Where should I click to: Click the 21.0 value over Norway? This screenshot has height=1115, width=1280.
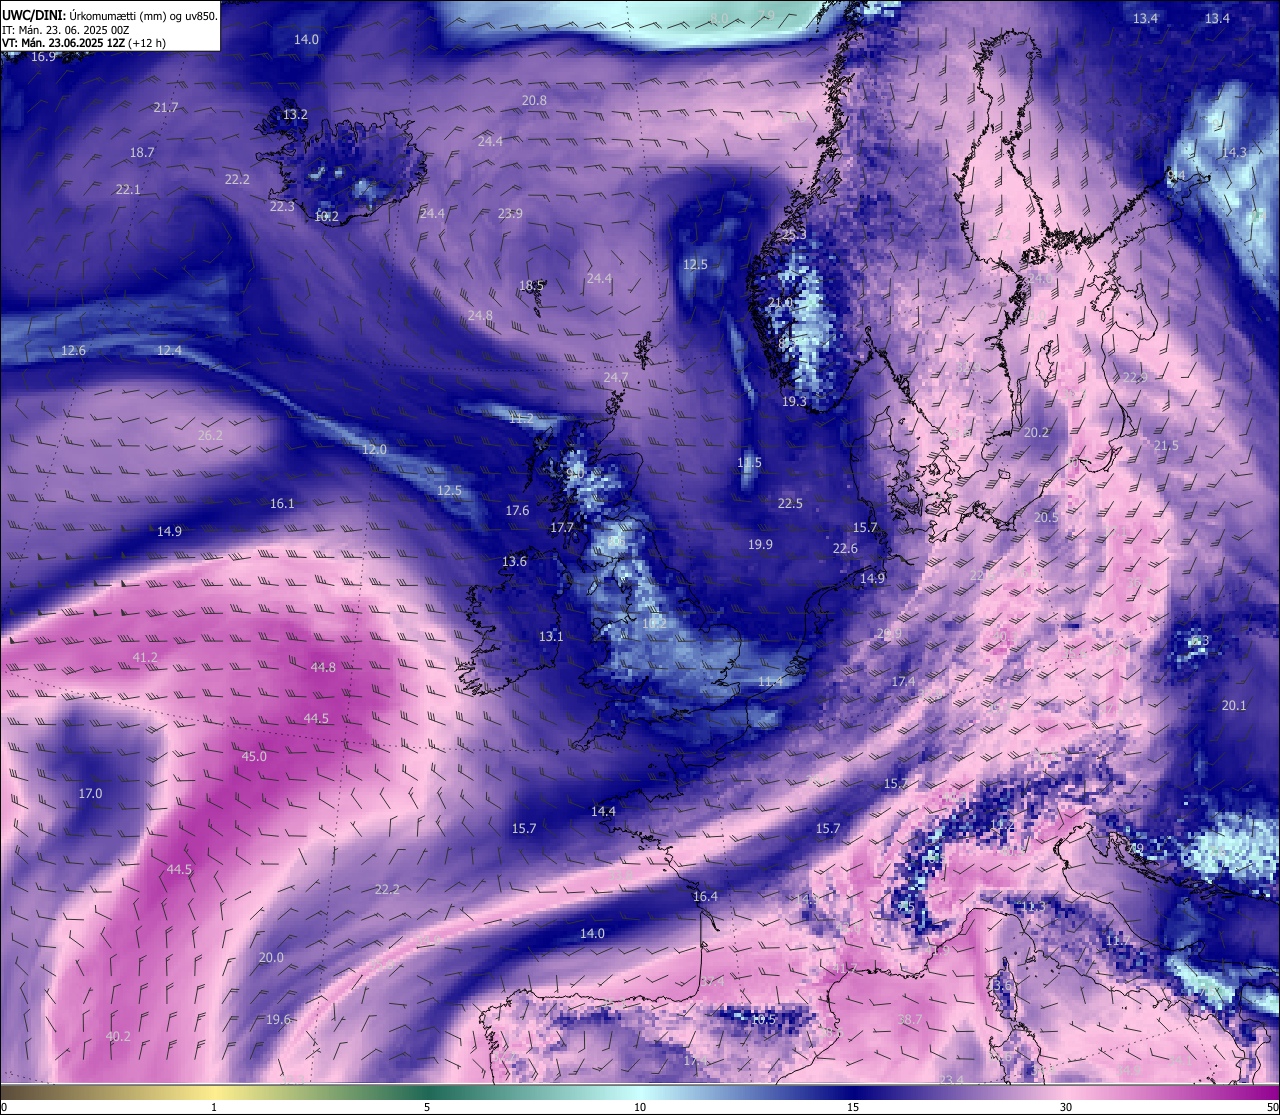(x=780, y=302)
